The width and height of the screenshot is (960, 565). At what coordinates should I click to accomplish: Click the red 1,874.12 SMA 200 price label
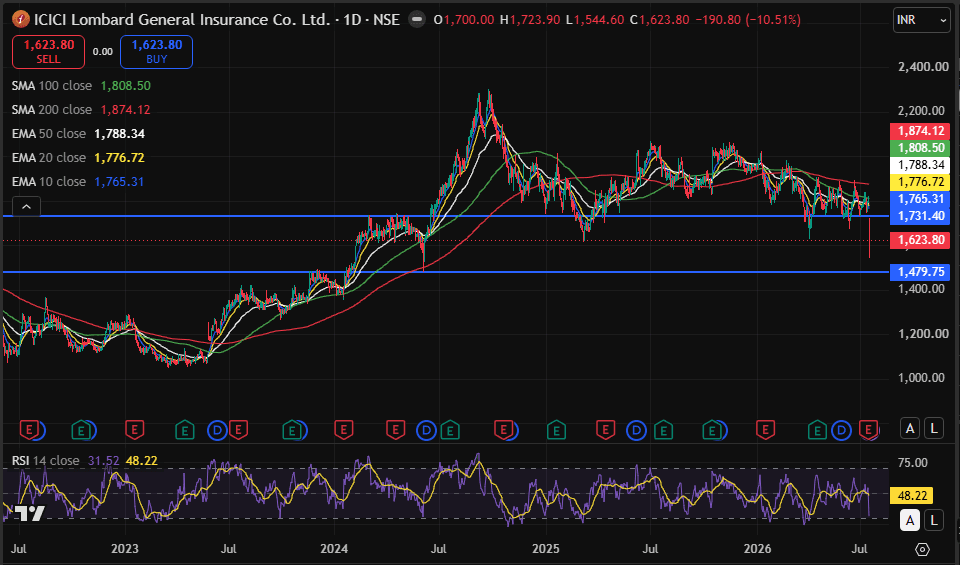pos(920,130)
